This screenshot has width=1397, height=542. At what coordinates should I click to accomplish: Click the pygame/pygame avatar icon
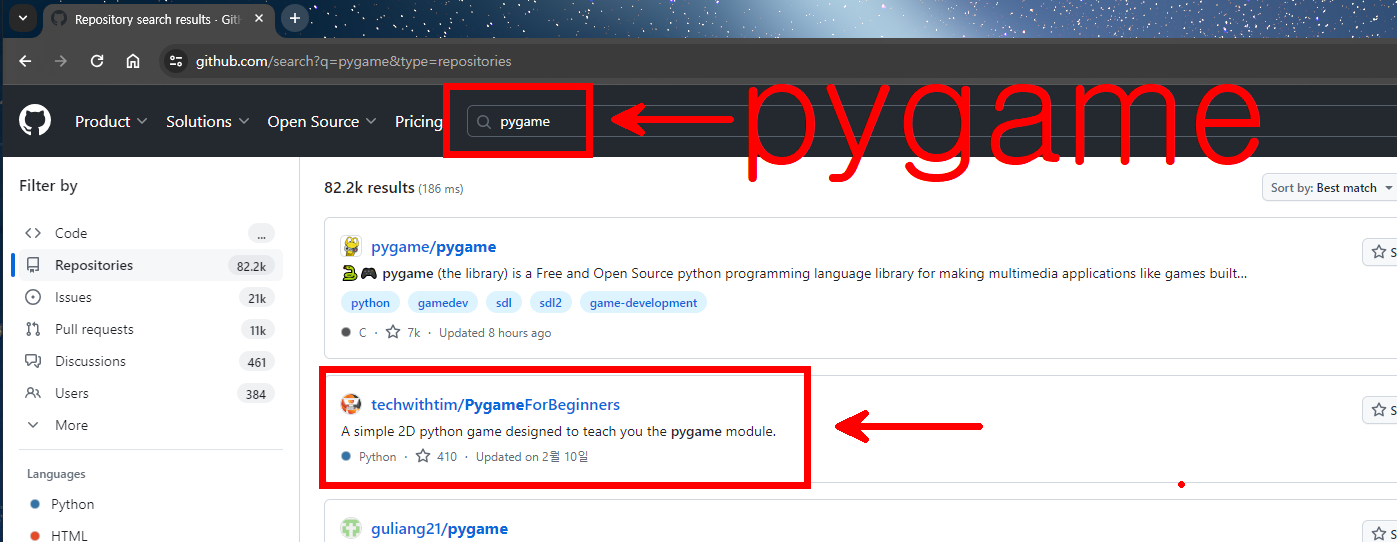[x=351, y=247]
